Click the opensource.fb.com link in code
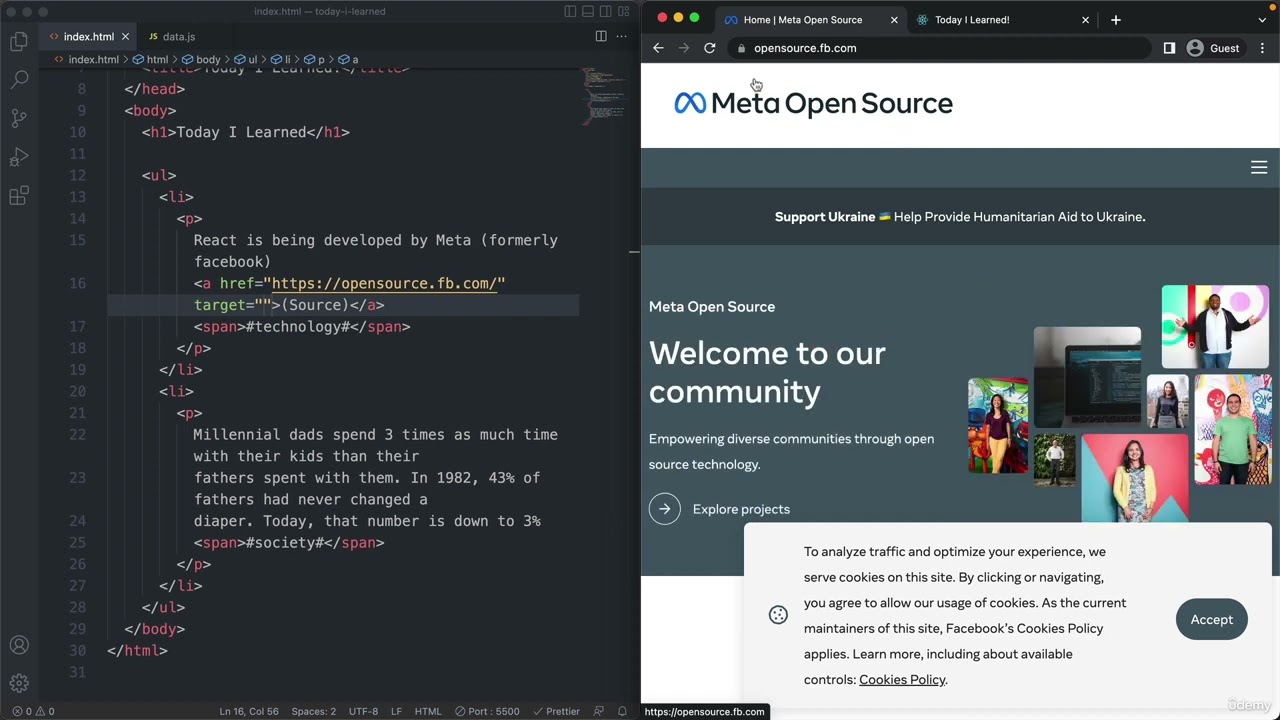The height and width of the screenshot is (720, 1280). coord(384,284)
